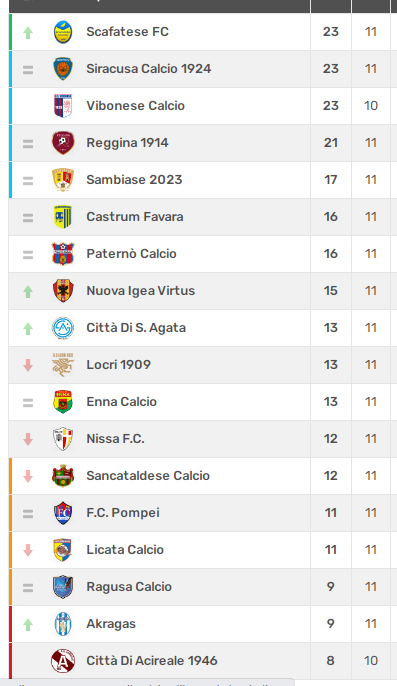Click the Nuova Igea Virtus crest
This screenshot has width=397, height=686.
(63, 290)
